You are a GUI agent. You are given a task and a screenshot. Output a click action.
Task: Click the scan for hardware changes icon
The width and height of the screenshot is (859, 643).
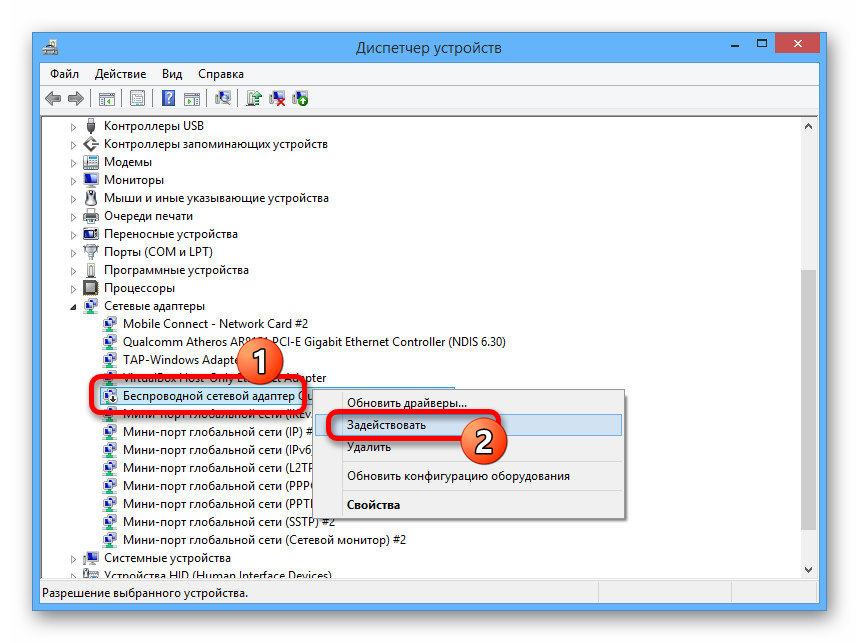pos(222,99)
